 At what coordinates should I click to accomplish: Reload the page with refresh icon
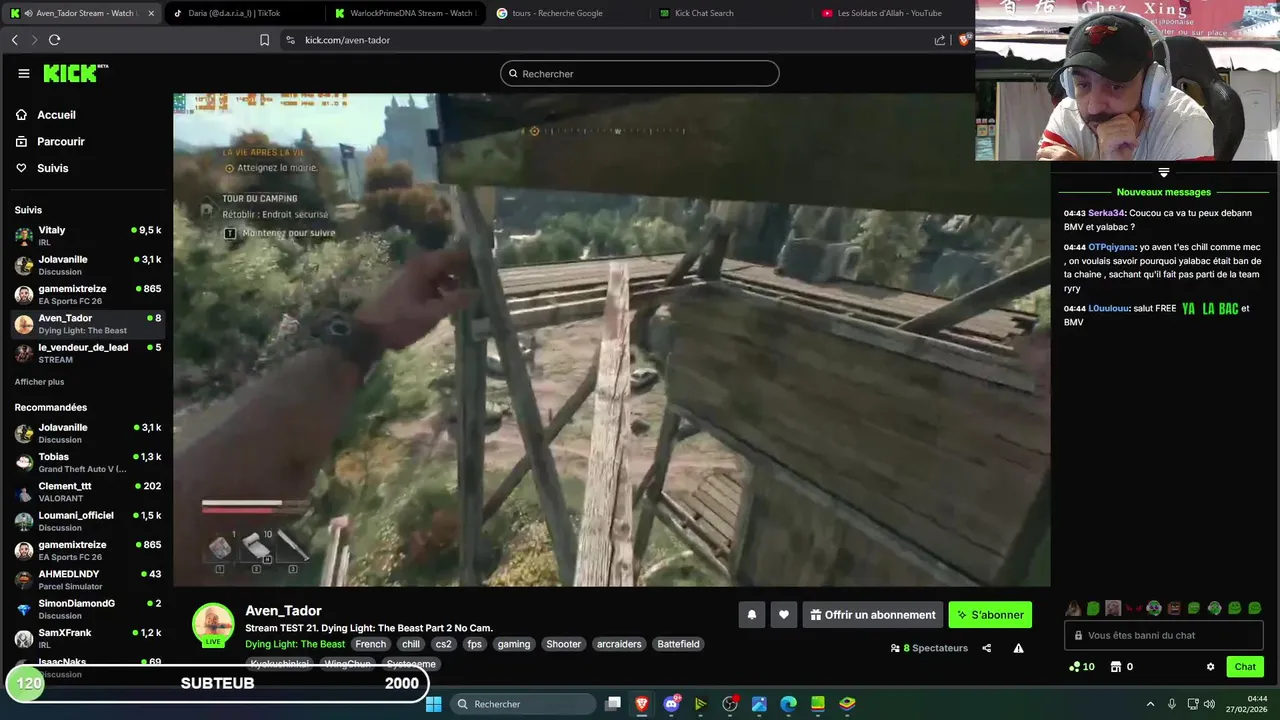(x=54, y=40)
